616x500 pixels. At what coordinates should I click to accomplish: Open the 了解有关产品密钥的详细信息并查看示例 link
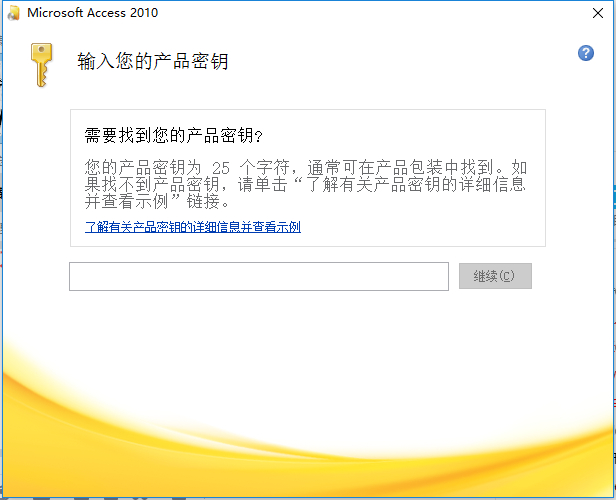(193, 227)
